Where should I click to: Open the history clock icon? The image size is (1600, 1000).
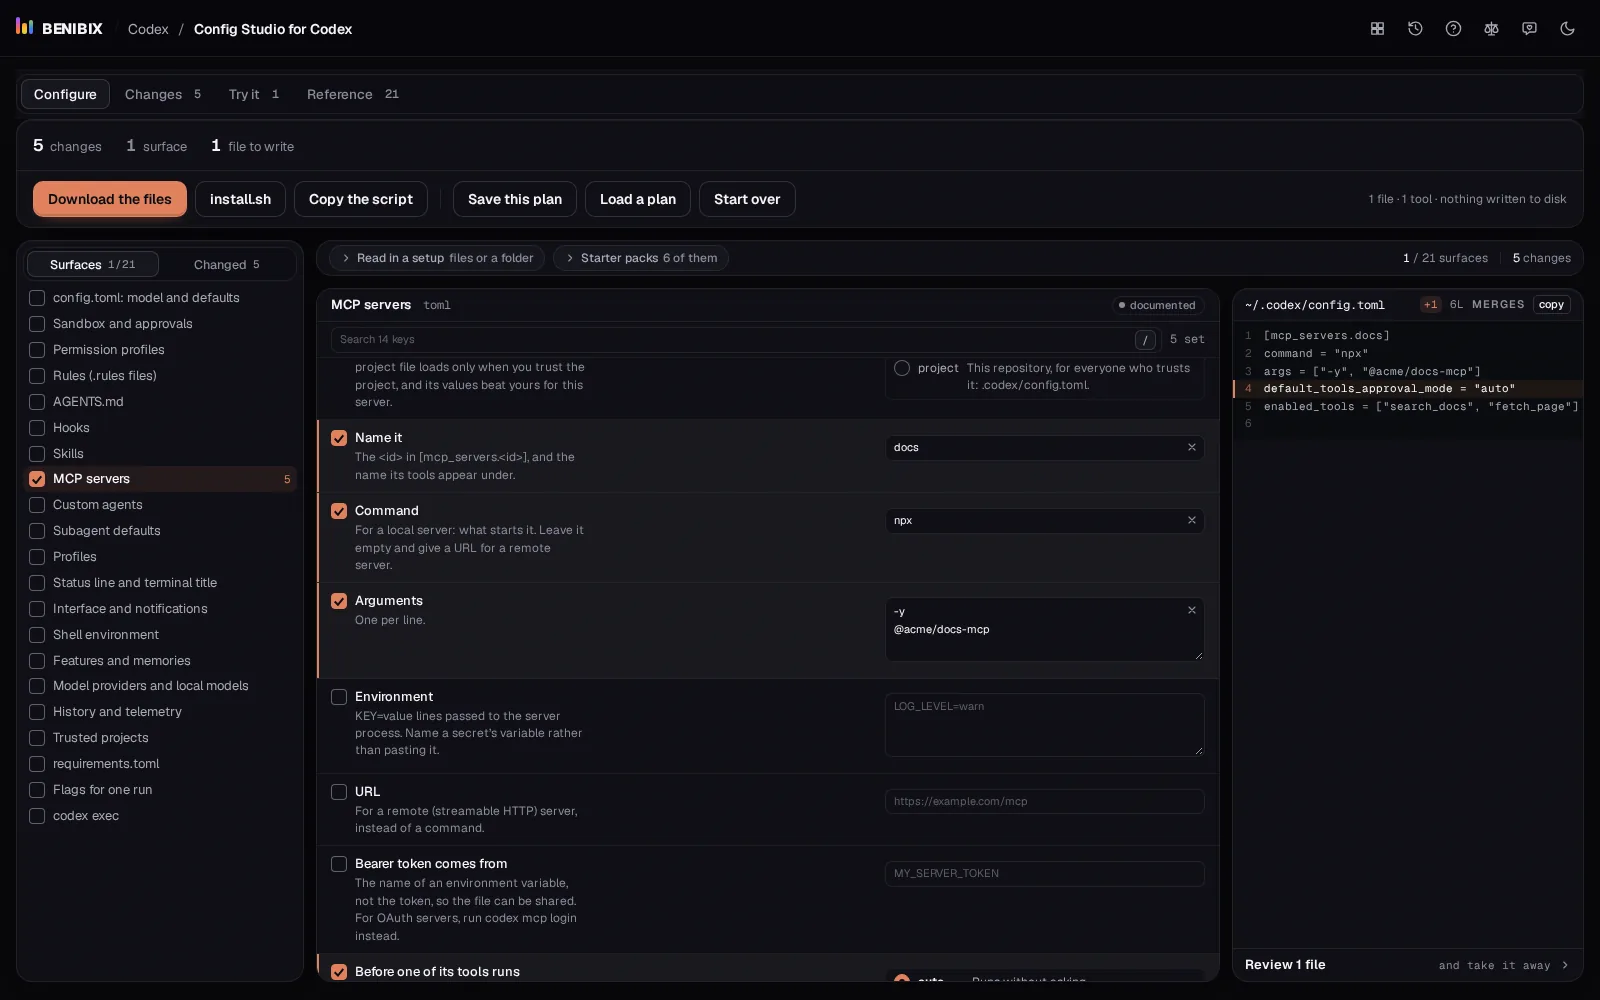click(1415, 29)
